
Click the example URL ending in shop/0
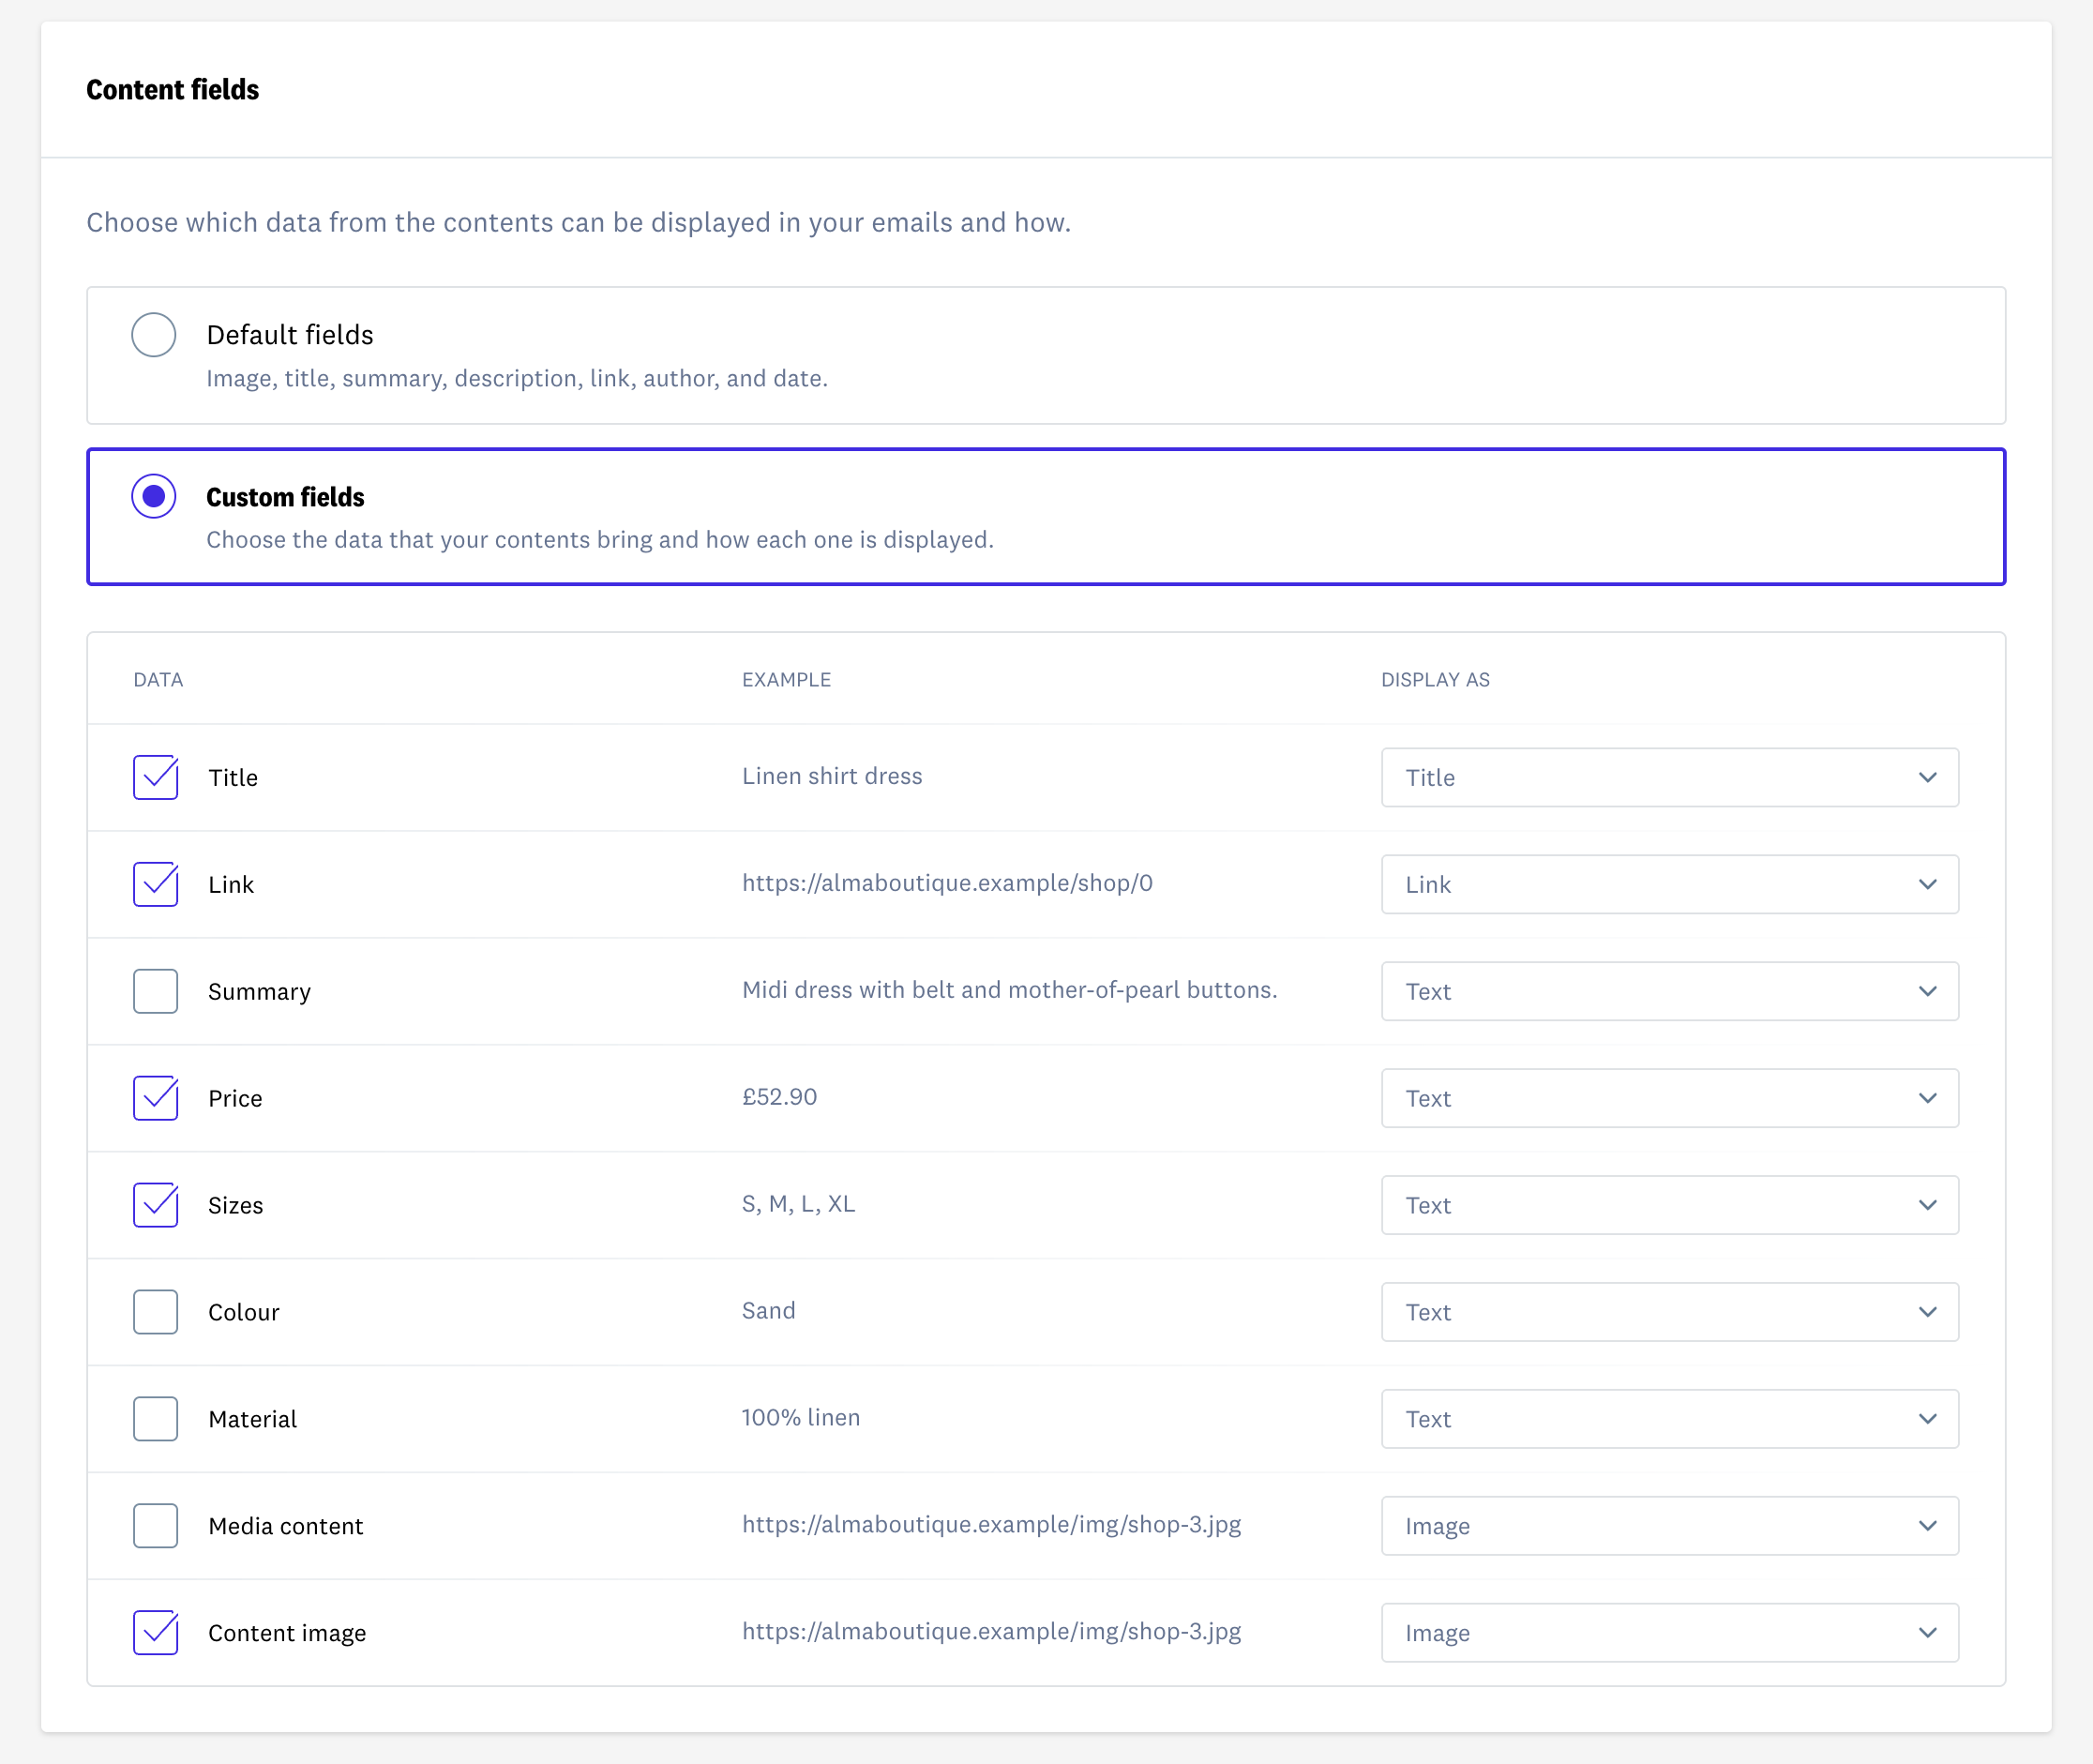point(947,884)
